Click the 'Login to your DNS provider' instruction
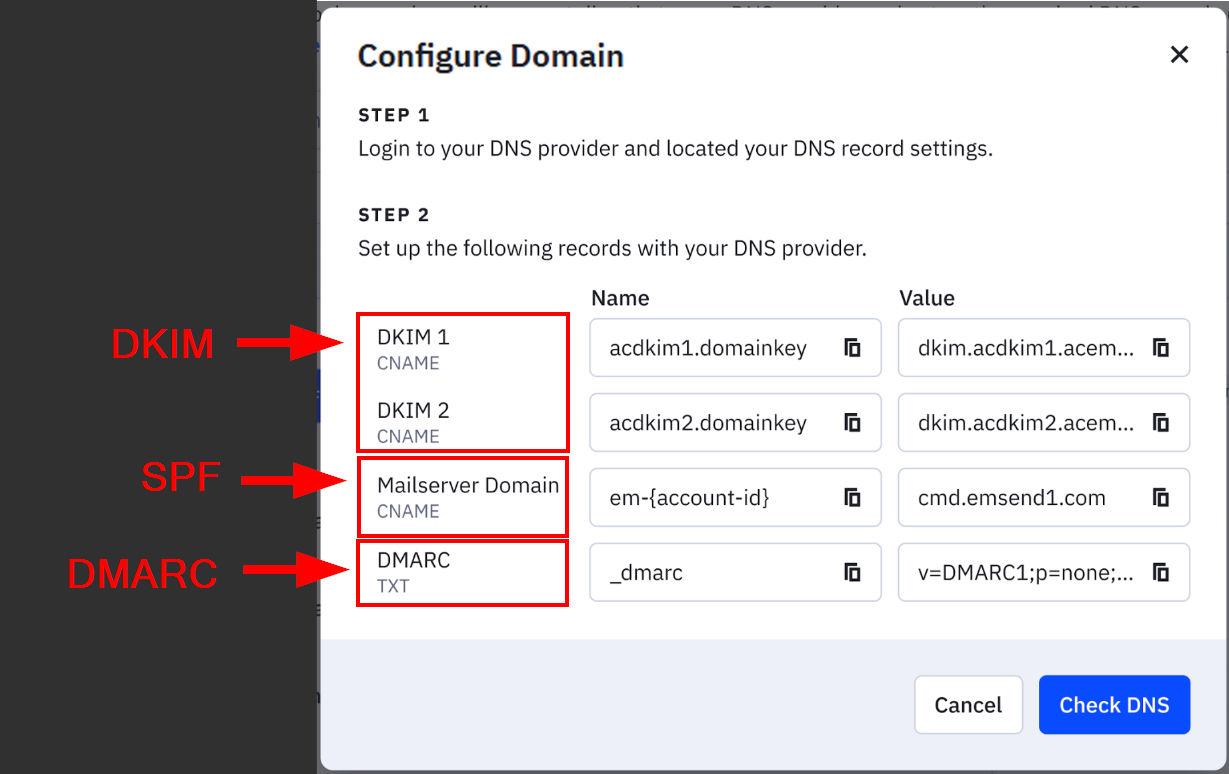This screenshot has height=774, width=1229. tap(675, 150)
